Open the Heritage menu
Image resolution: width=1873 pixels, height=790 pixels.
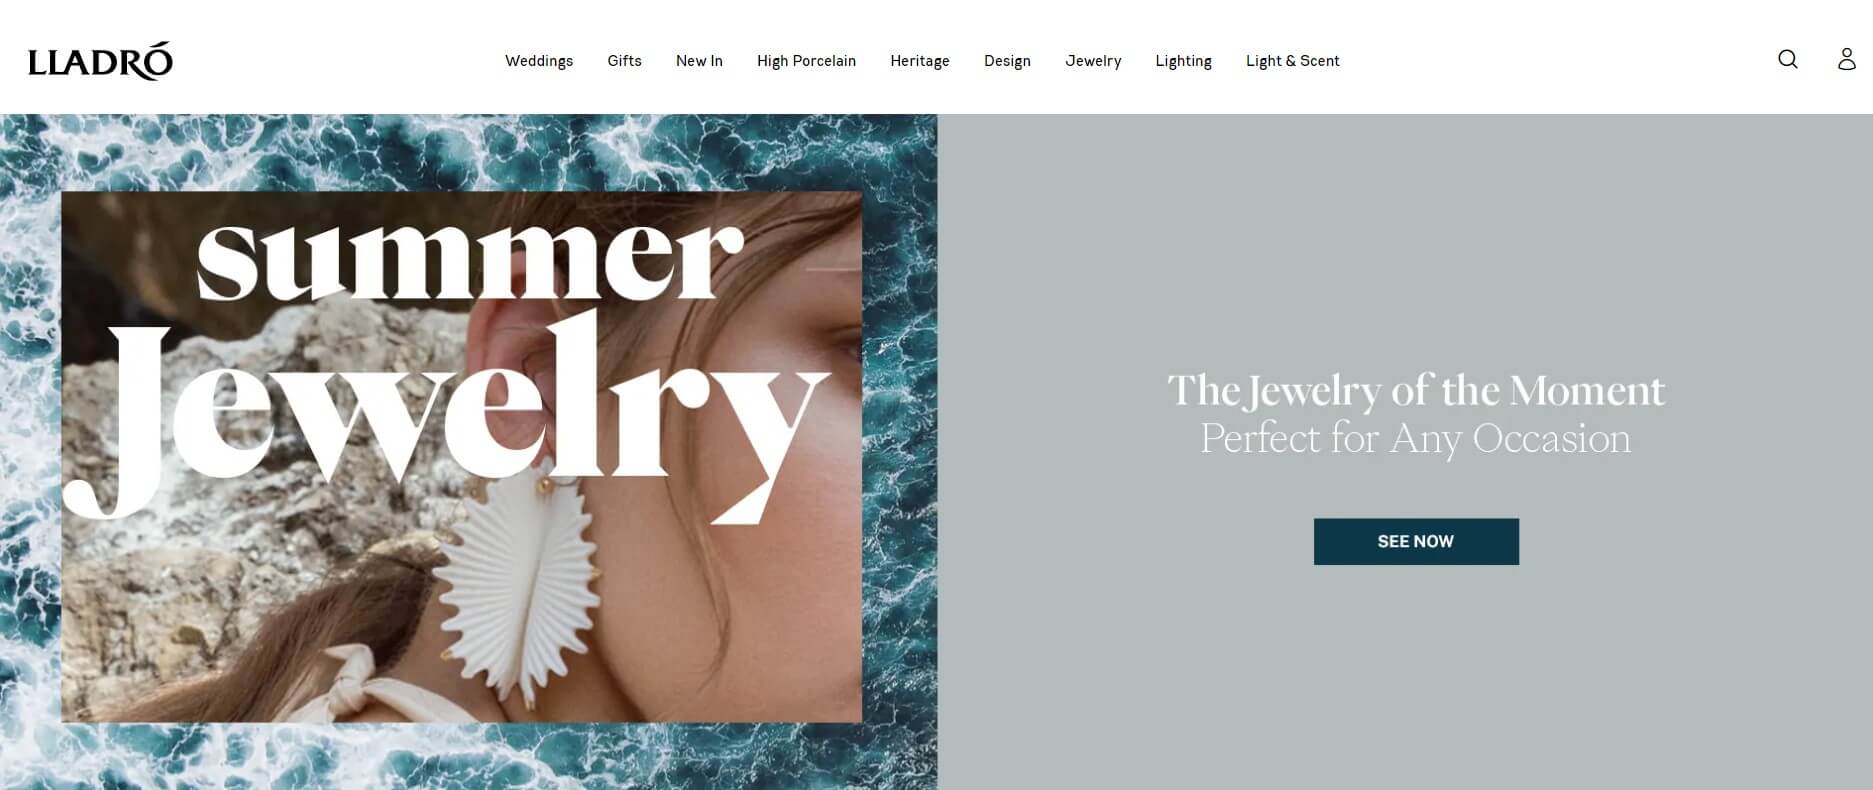point(920,61)
